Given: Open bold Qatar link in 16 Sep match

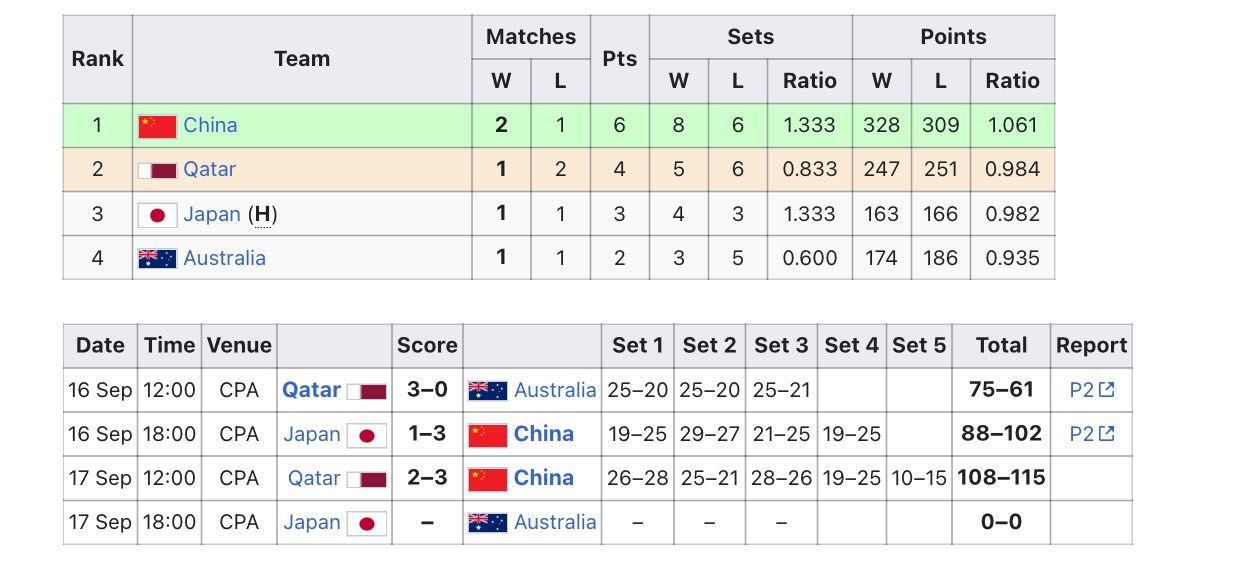Looking at the screenshot, I should click(311, 390).
